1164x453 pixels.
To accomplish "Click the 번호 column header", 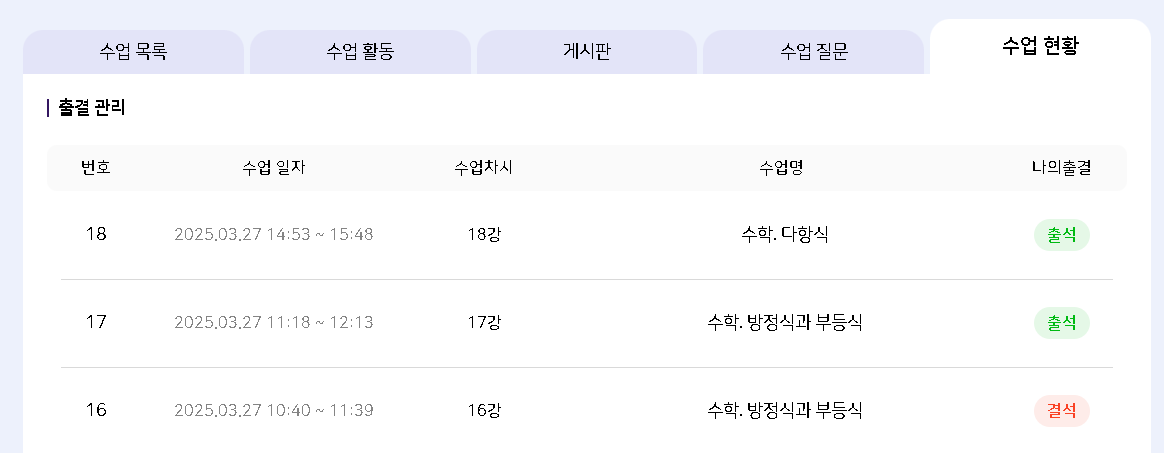I will [x=96, y=168].
